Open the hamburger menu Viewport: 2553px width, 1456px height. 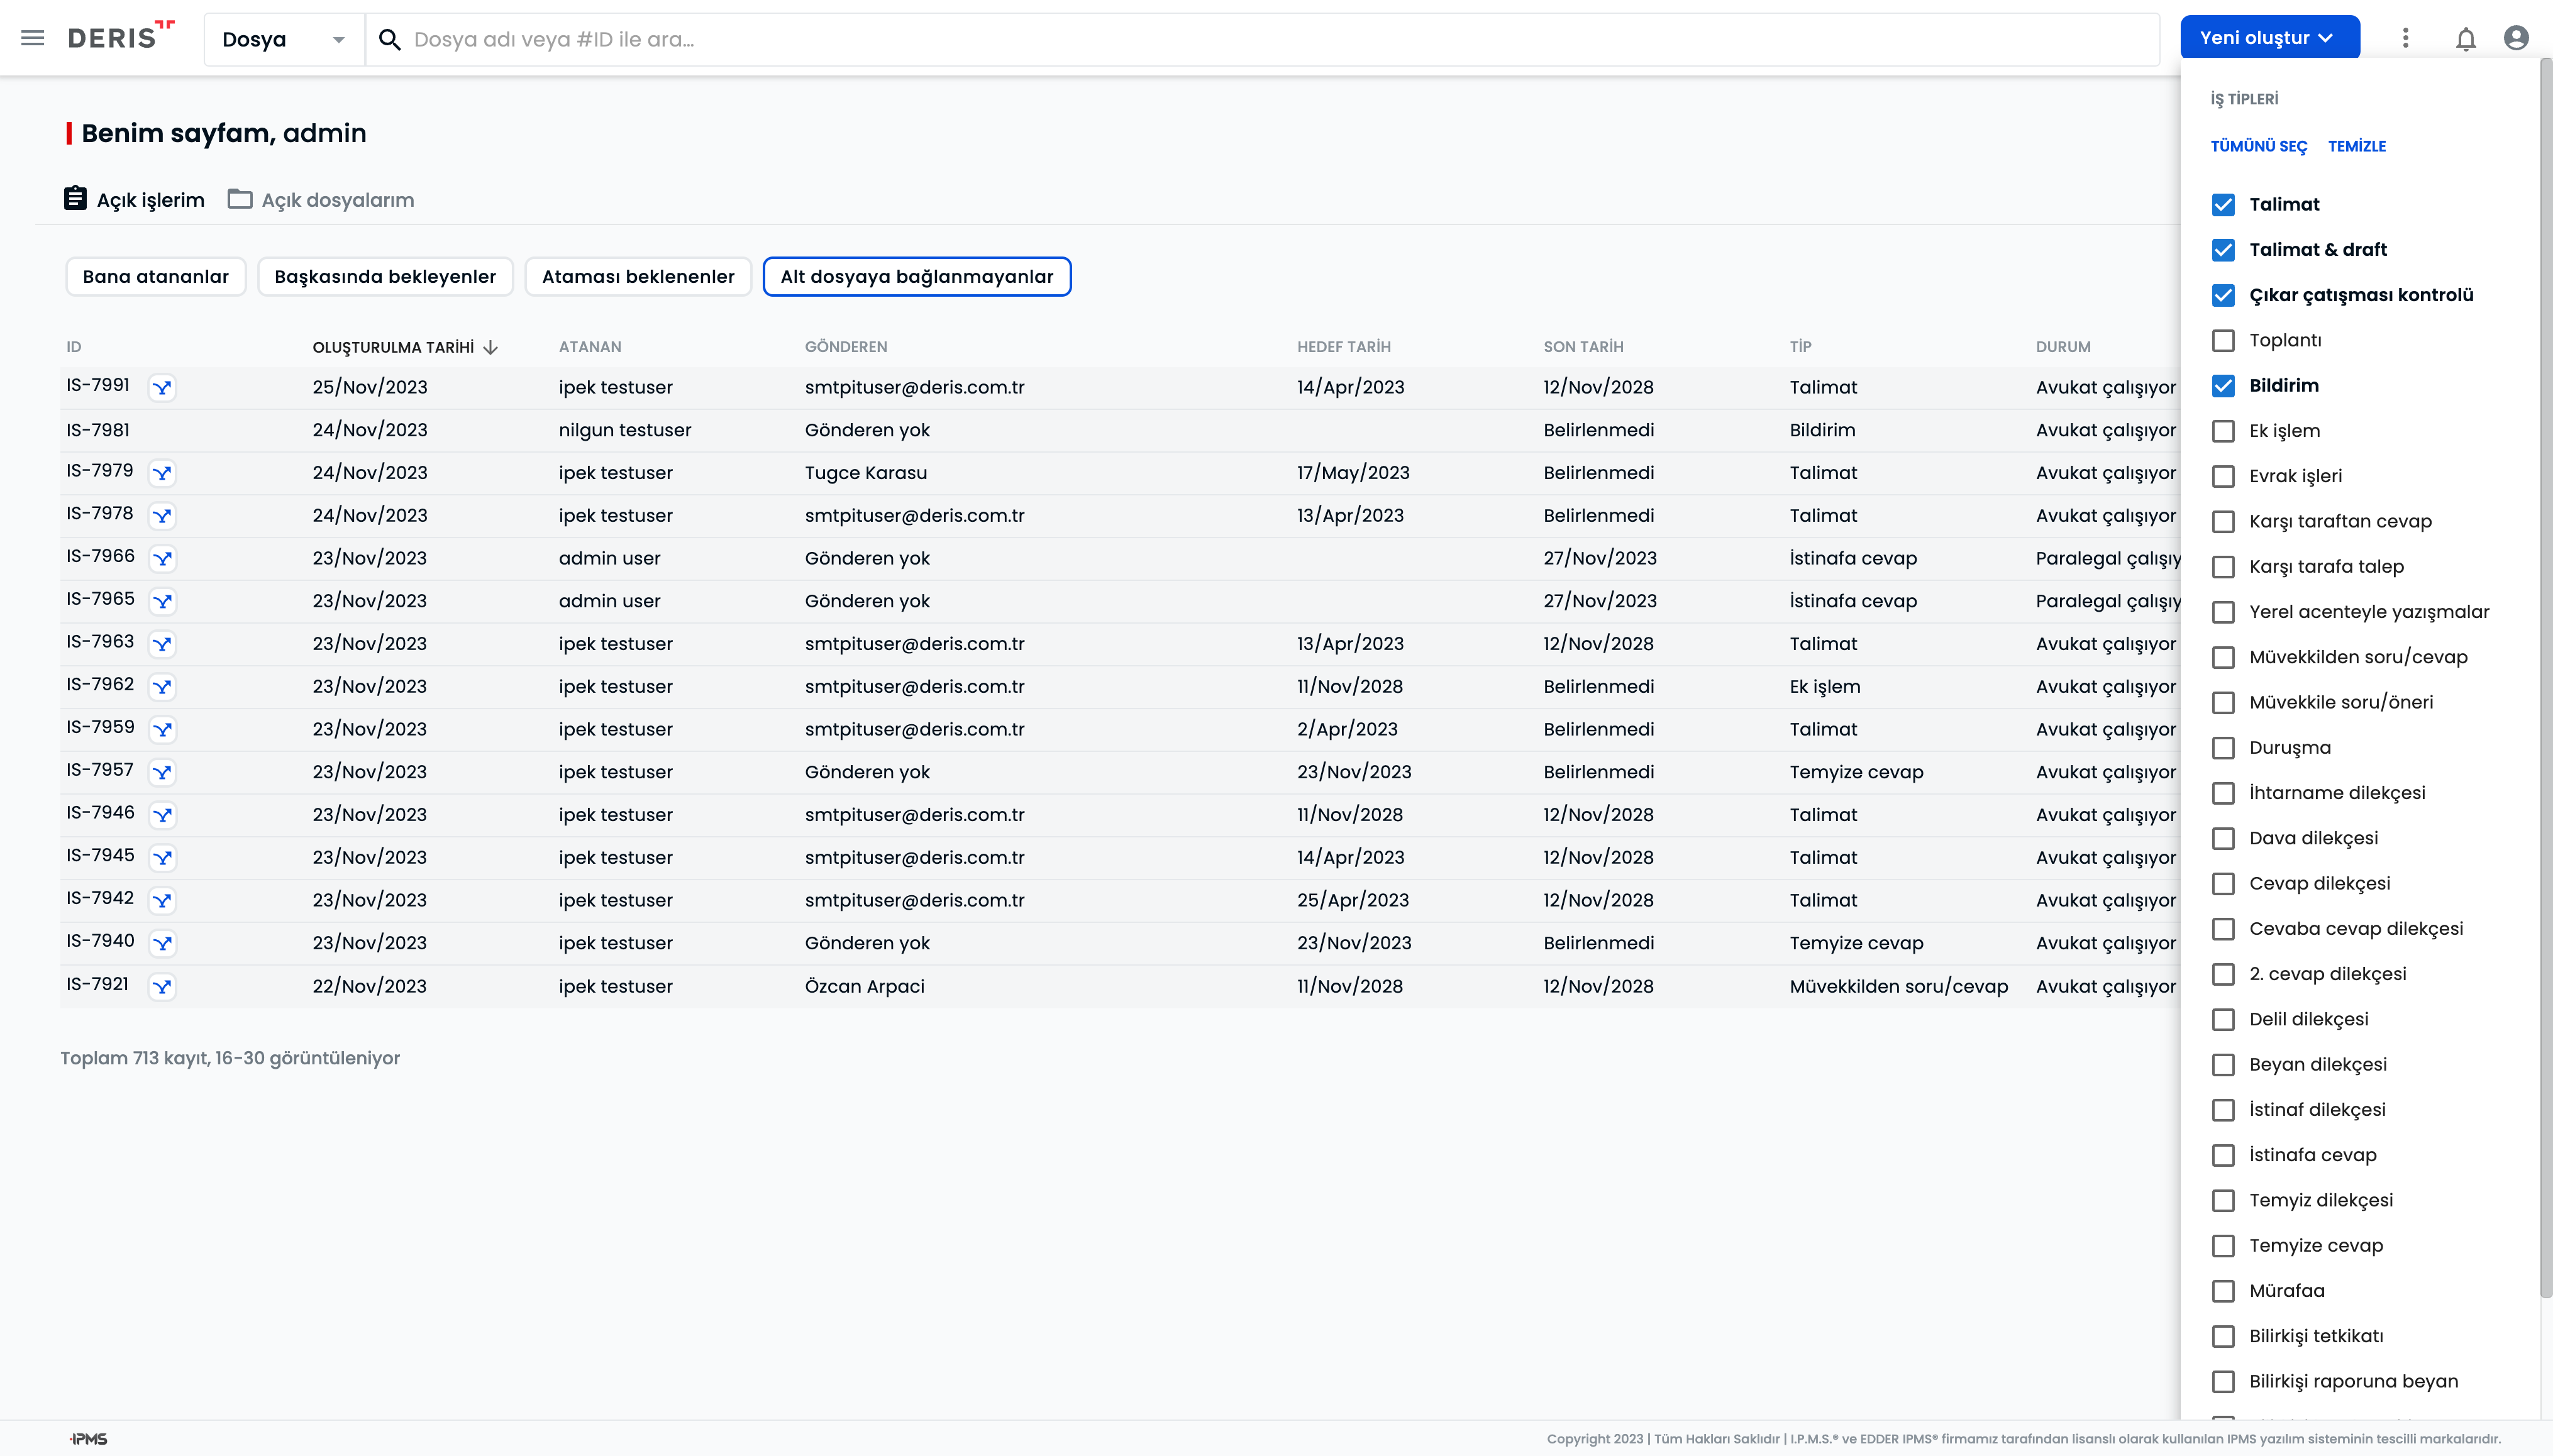click(x=32, y=38)
